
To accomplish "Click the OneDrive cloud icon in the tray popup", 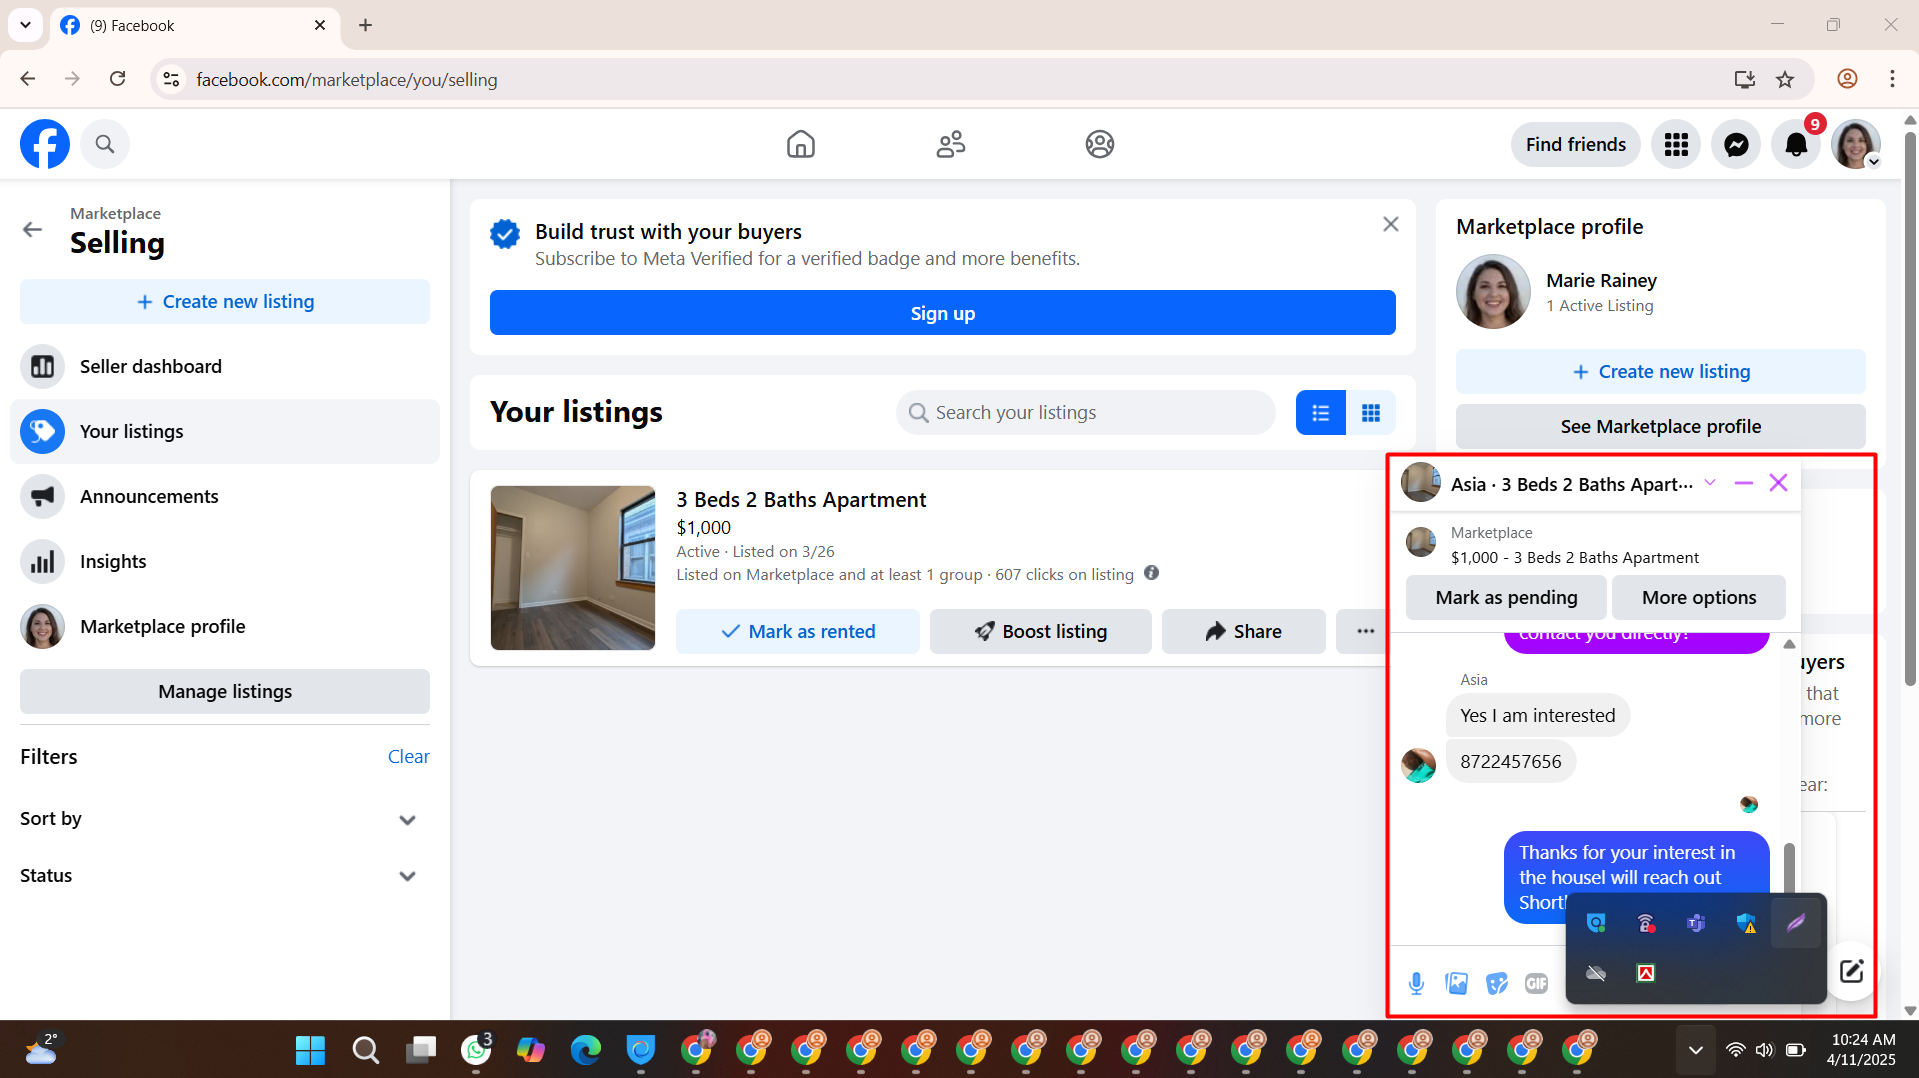I will (x=1596, y=973).
